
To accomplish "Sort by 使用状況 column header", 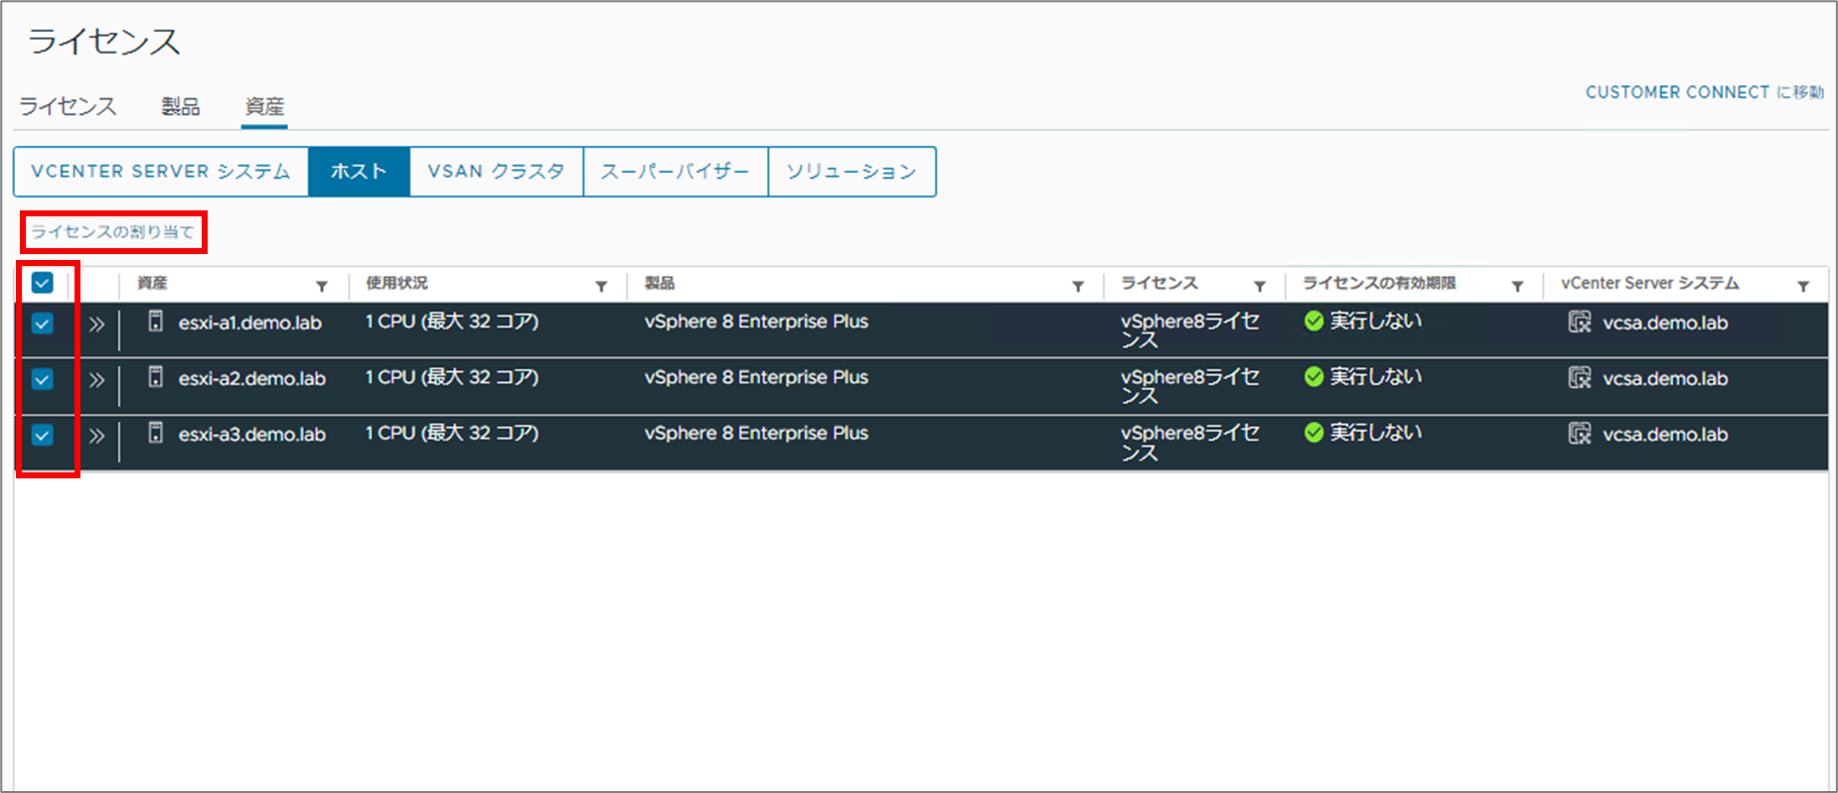I will pyautogui.click(x=396, y=284).
